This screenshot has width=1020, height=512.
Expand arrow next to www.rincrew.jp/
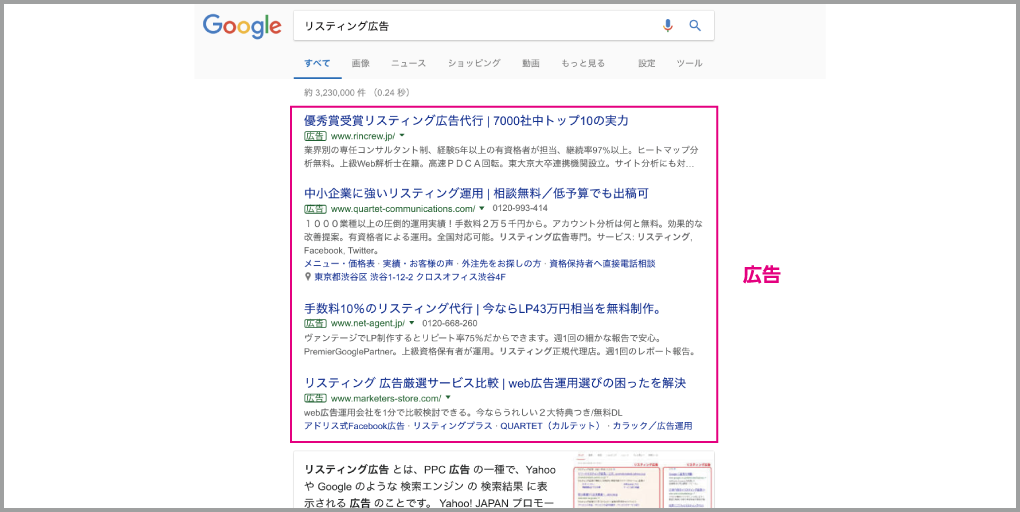402,135
